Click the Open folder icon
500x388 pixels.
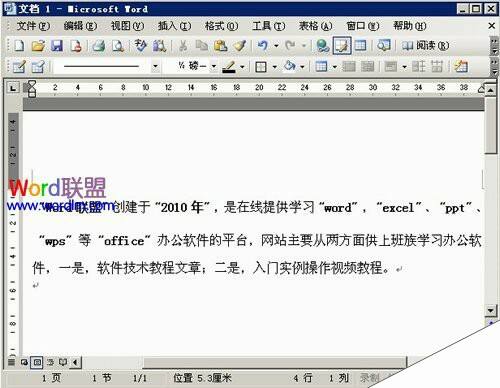tap(38, 46)
